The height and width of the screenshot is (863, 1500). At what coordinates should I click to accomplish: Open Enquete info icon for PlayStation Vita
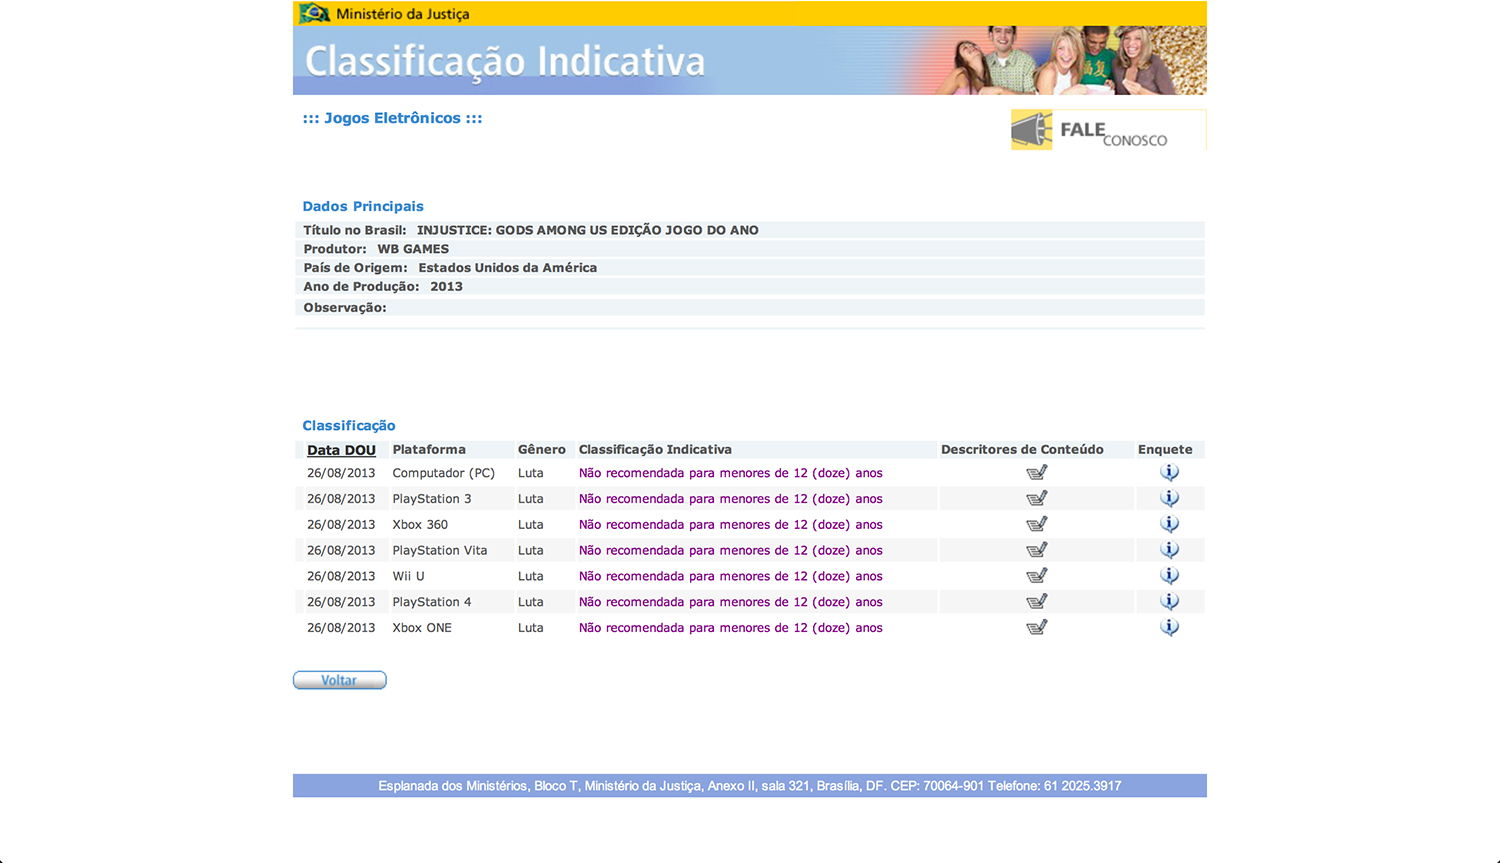click(x=1169, y=550)
